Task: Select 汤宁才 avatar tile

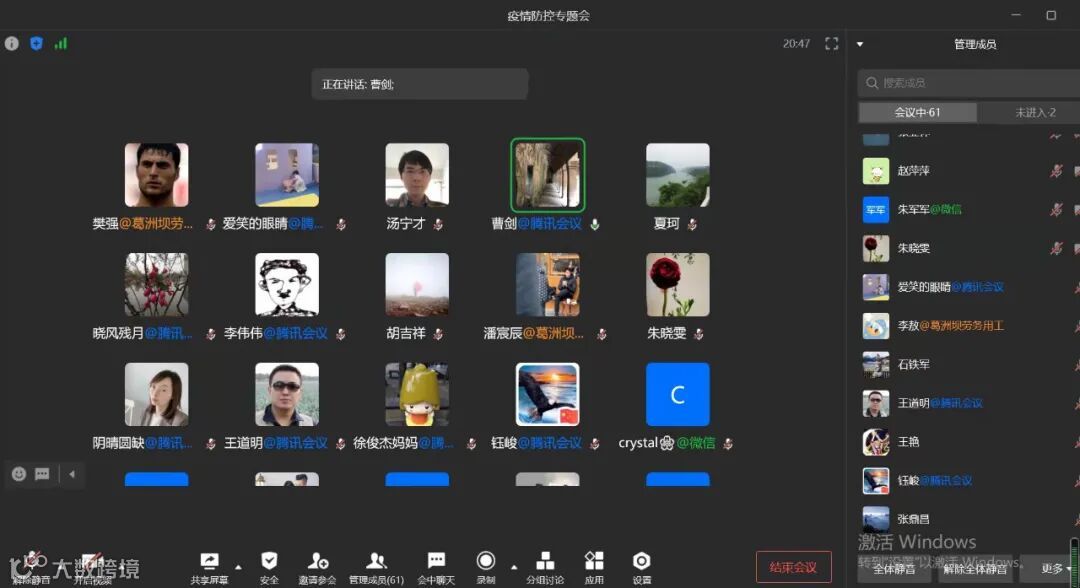Action: click(x=417, y=175)
